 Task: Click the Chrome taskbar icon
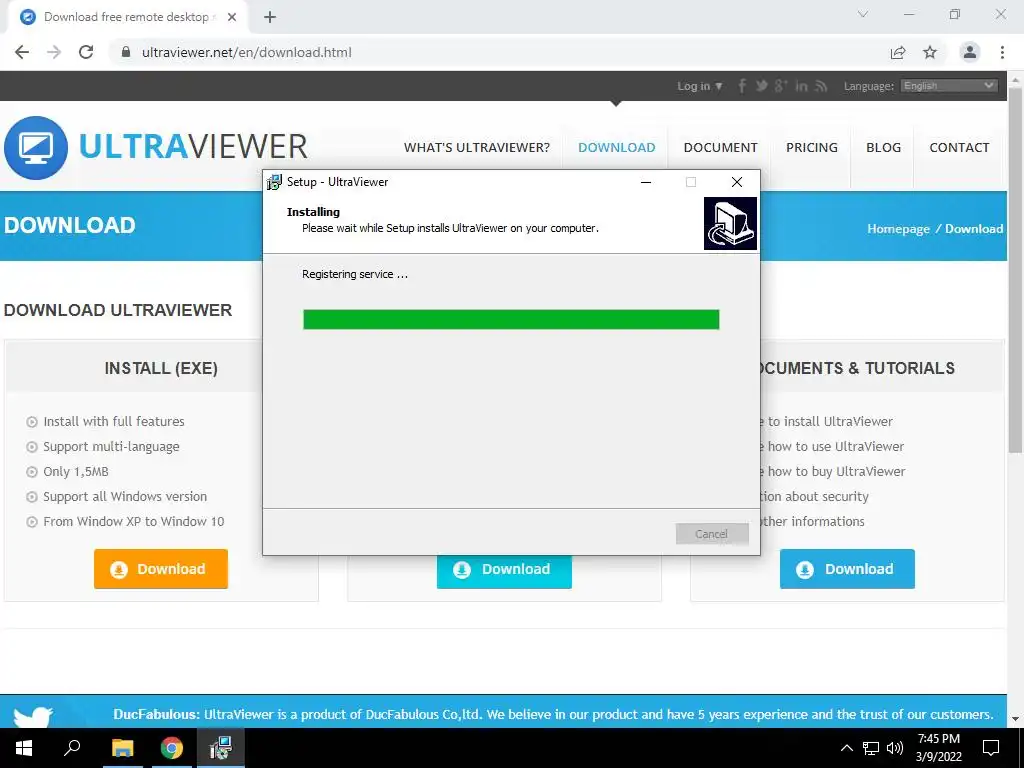pyautogui.click(x=172, y=748)
